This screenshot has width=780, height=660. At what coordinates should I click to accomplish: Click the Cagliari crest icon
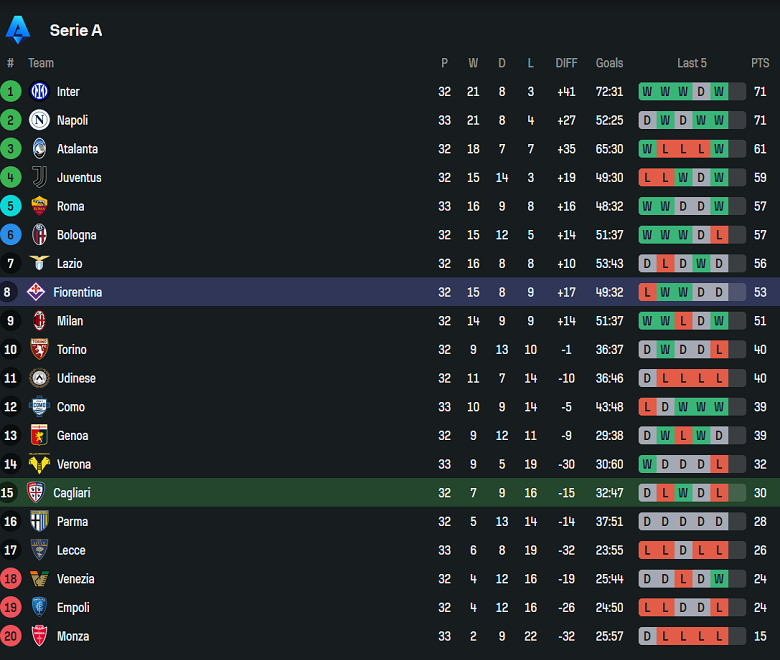click(35, 493)
